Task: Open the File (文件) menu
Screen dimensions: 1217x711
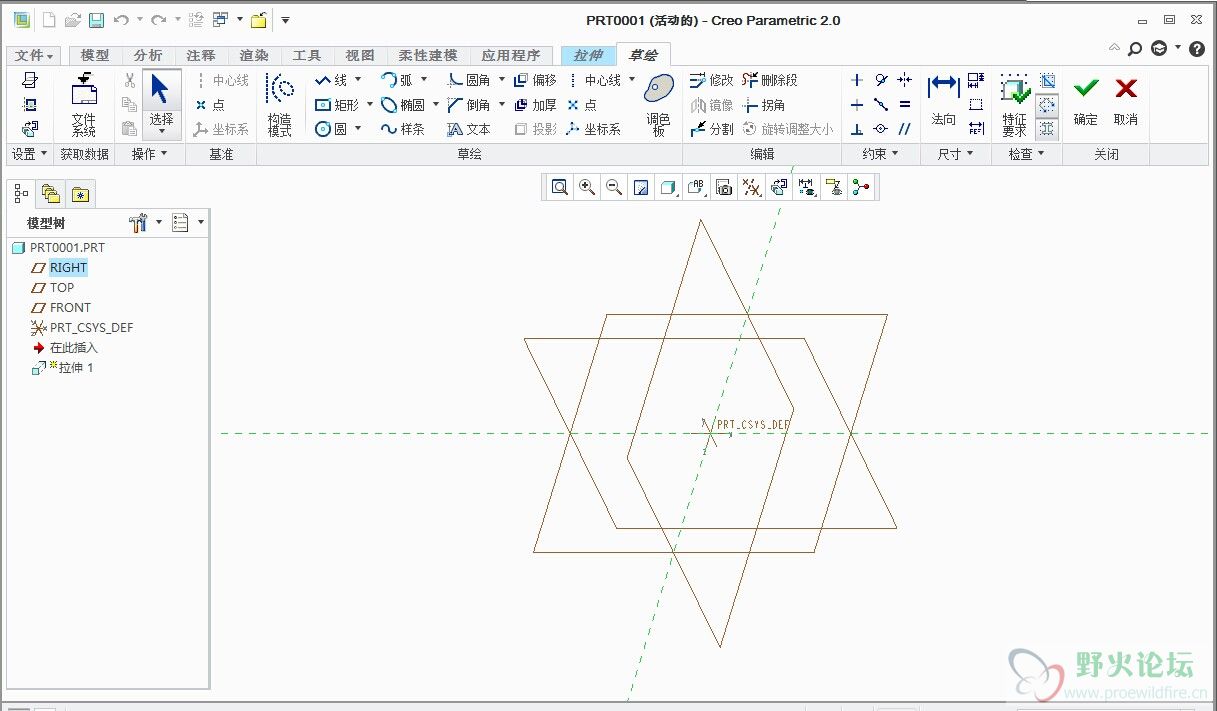Action: [35, 56]
